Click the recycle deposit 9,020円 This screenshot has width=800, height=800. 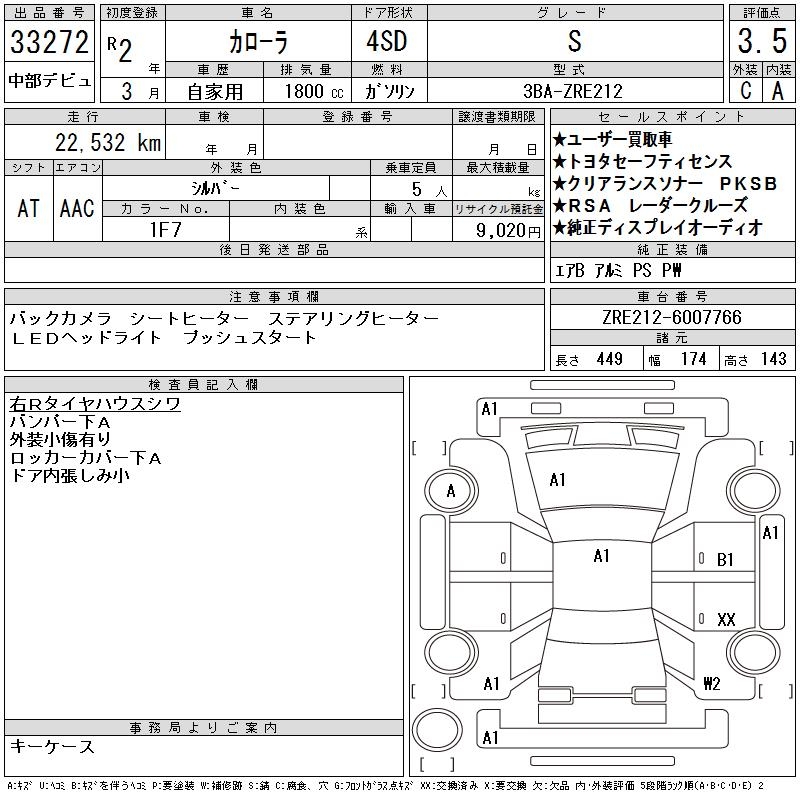click(508, 231)
